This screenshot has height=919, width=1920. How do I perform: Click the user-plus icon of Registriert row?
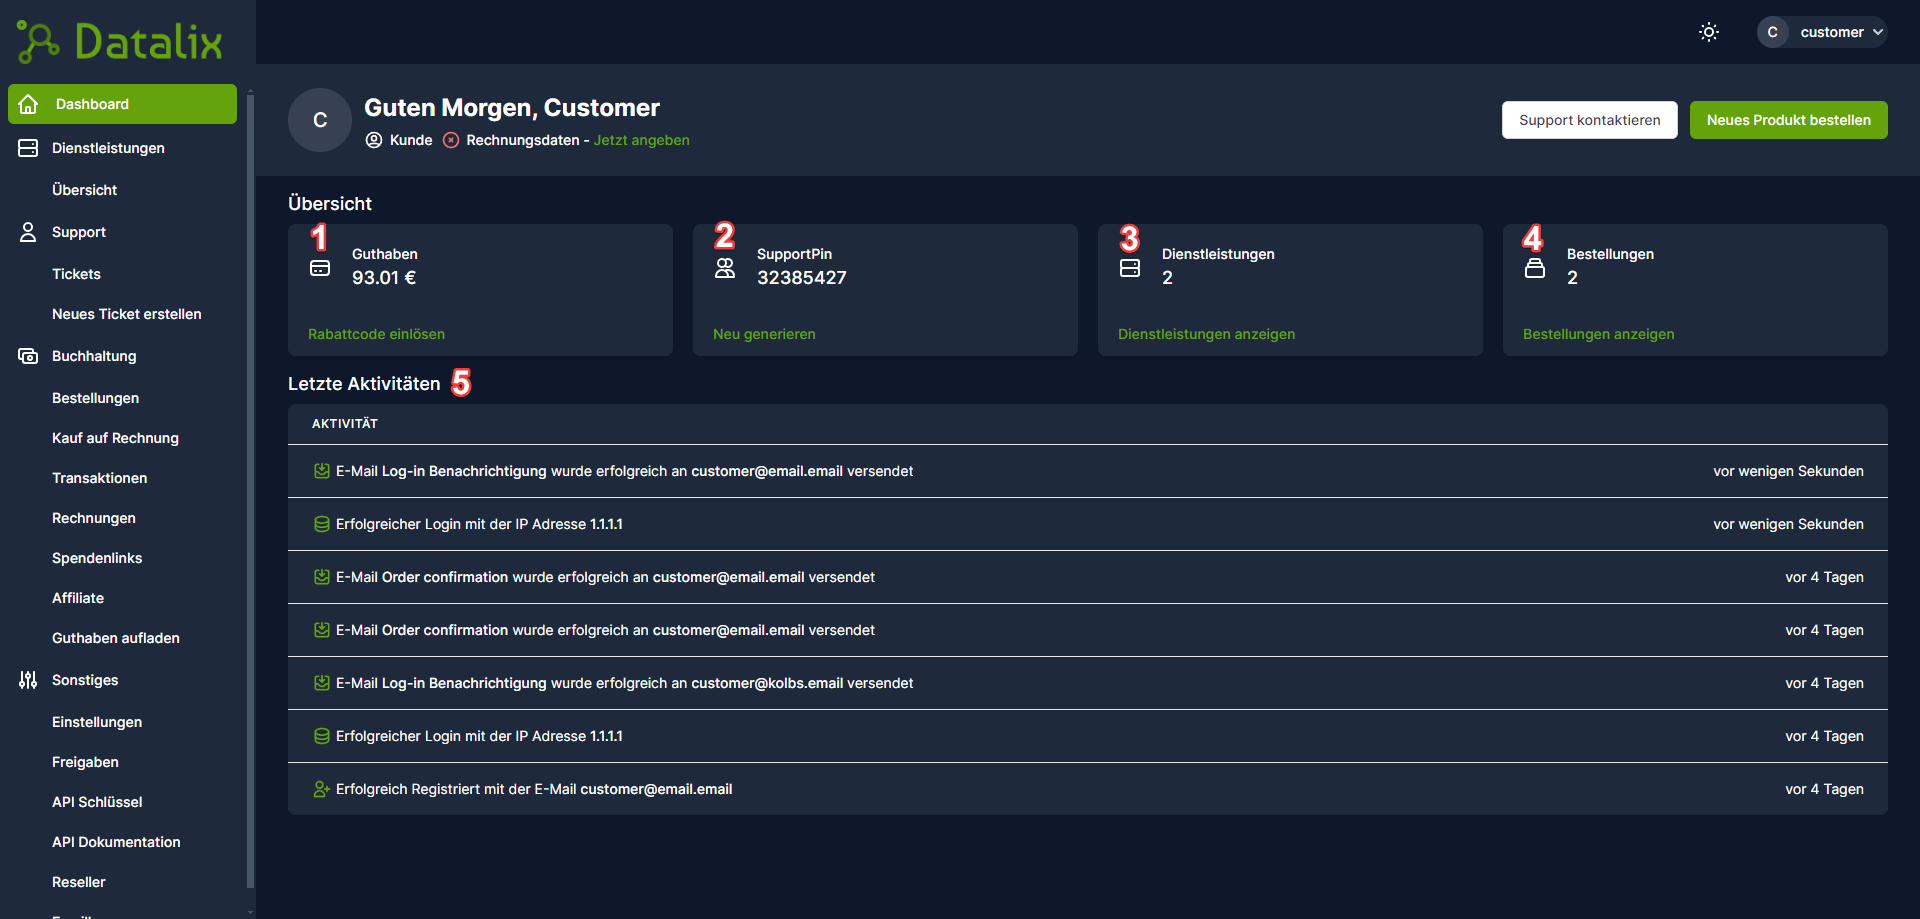click(322, 789)
